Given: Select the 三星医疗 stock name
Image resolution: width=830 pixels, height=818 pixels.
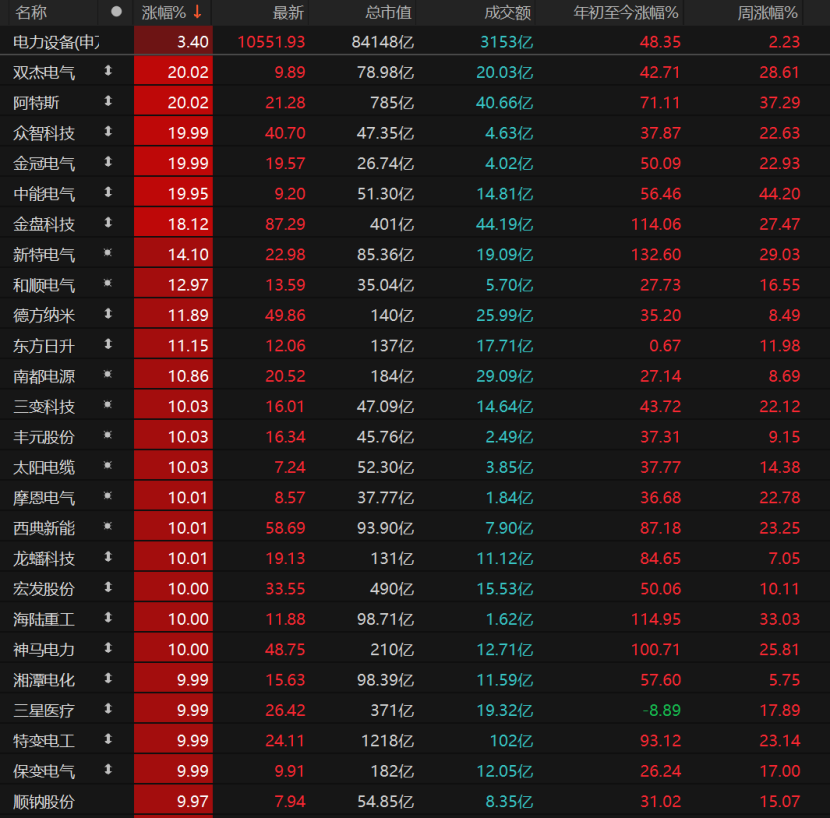Looking at the screenshot, I should click(x=44, y=710).
